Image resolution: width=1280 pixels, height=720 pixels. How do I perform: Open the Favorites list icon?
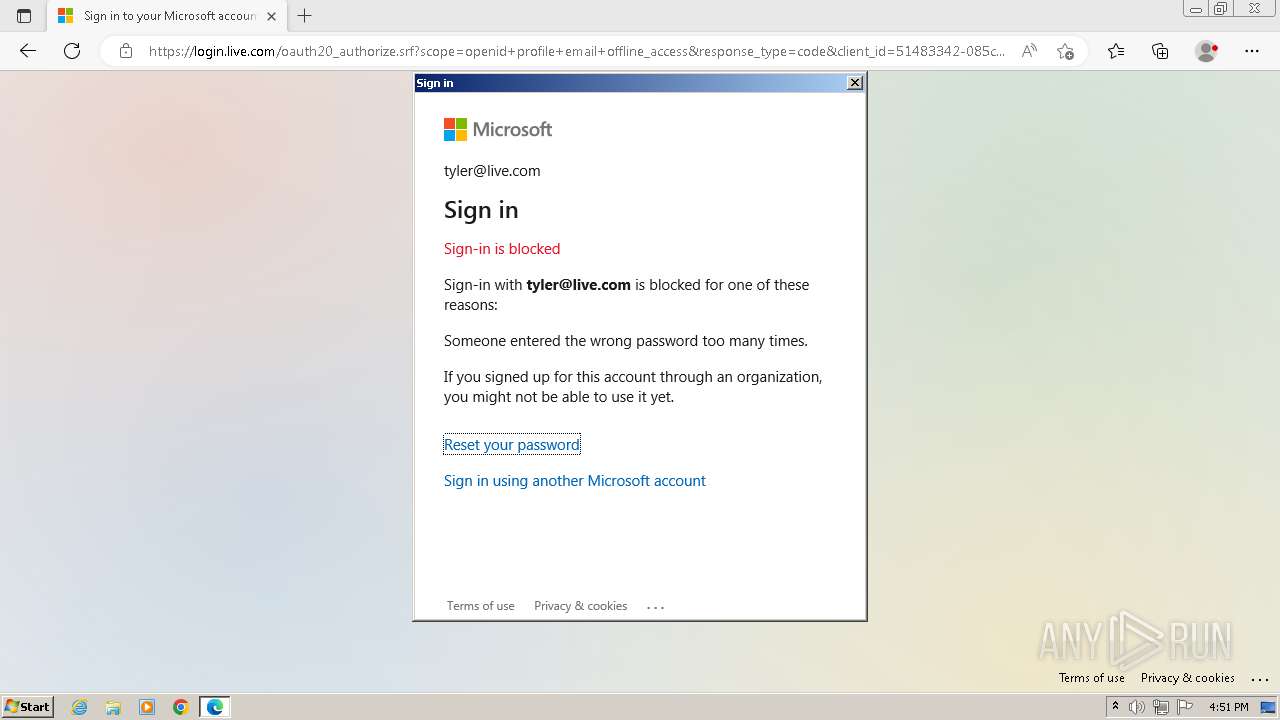click(1116, 51)
